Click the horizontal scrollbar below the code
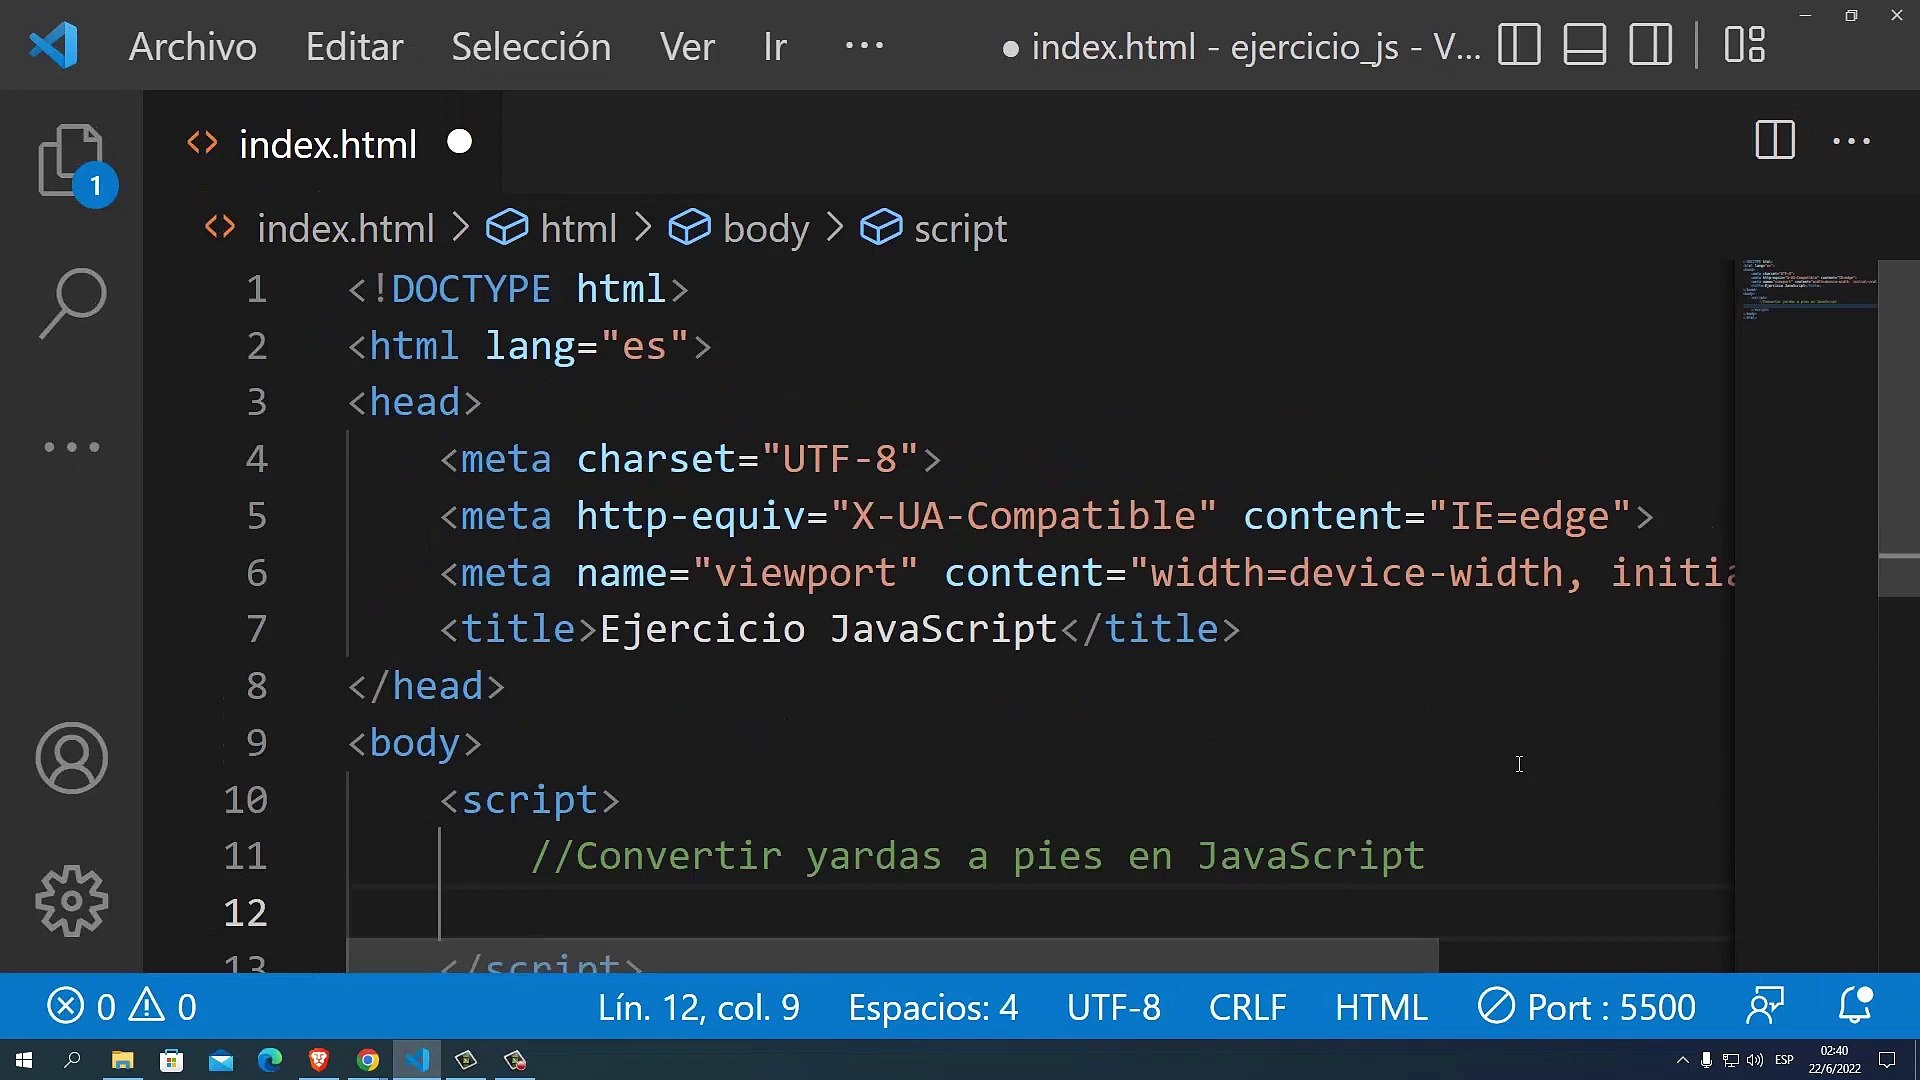Image resolution: width=1920 pixels, height=1080 pixels. click(x=900, y=955)
